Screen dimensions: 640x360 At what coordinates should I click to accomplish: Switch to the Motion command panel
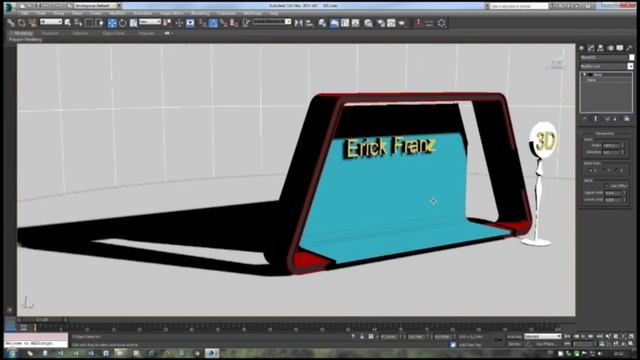coord(610,48)
